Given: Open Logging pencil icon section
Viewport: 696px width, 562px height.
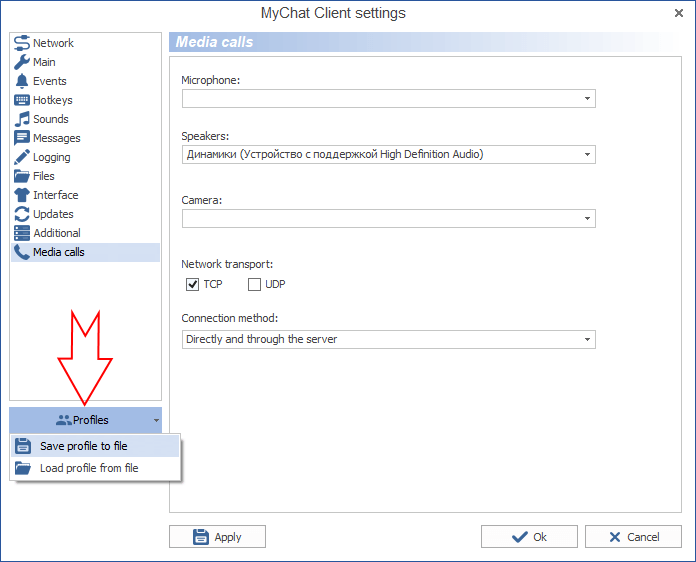Looking at the screenshot, I should coord(22,157).
